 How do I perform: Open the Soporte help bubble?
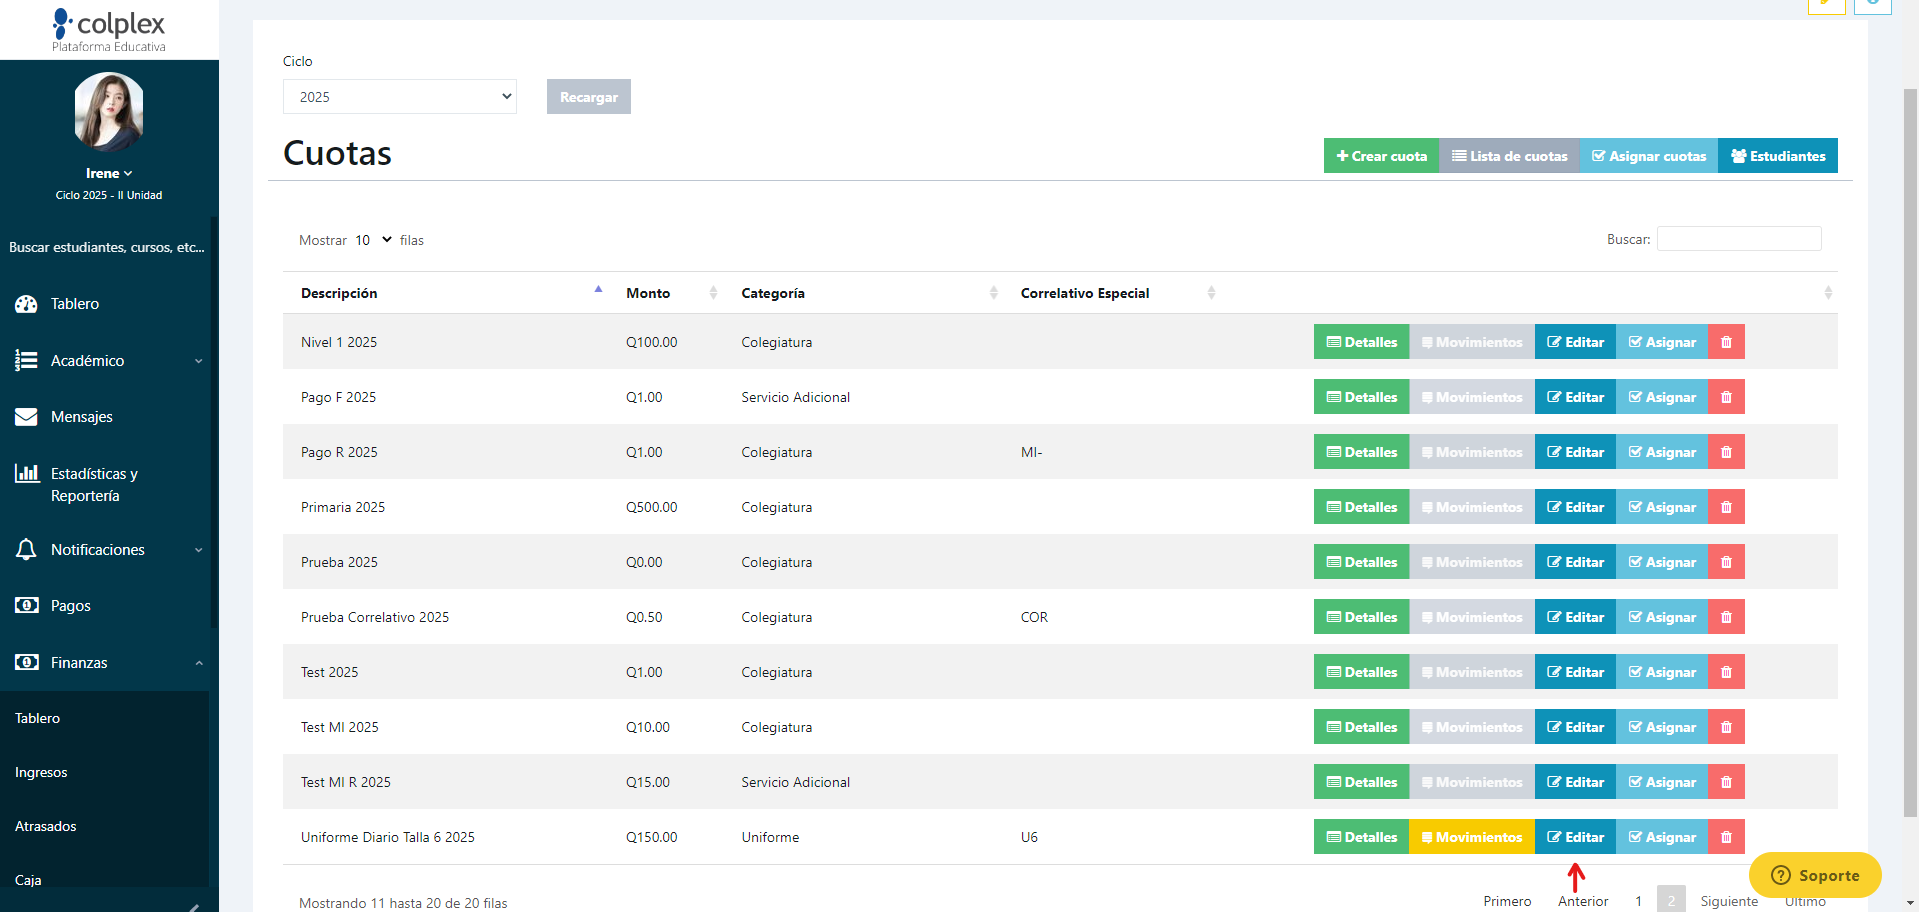pyautogui.click(x=1815, y=875)
